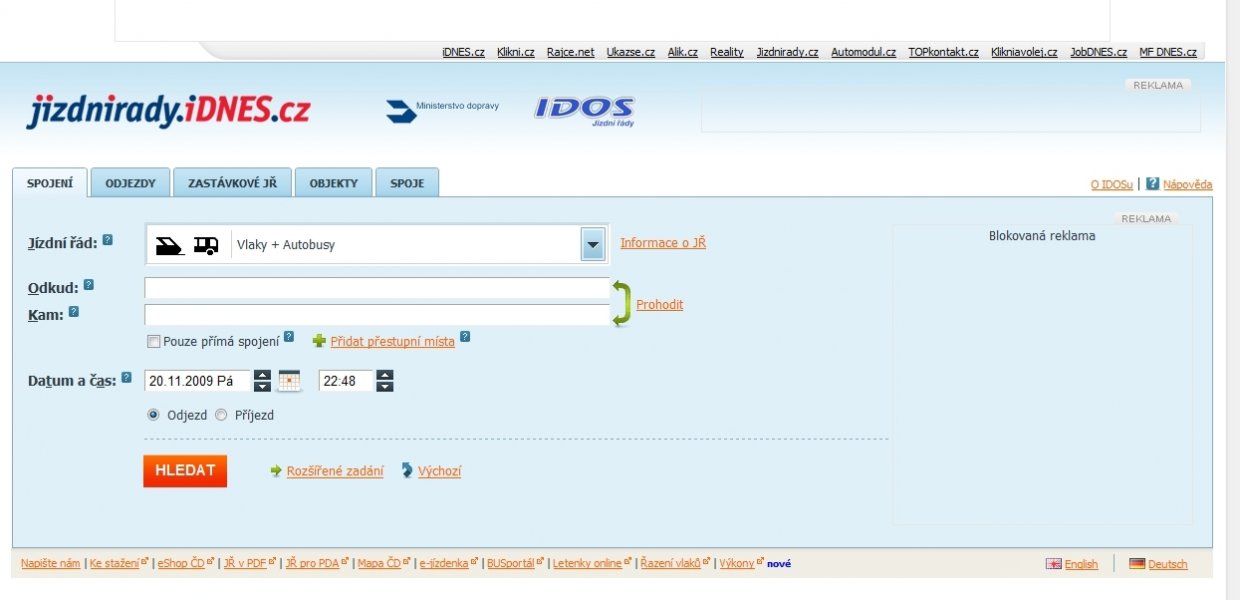Screen dimensions: 1240x600
Task: Open Rajce.net in the top navigation
Action: pos(570,52)
